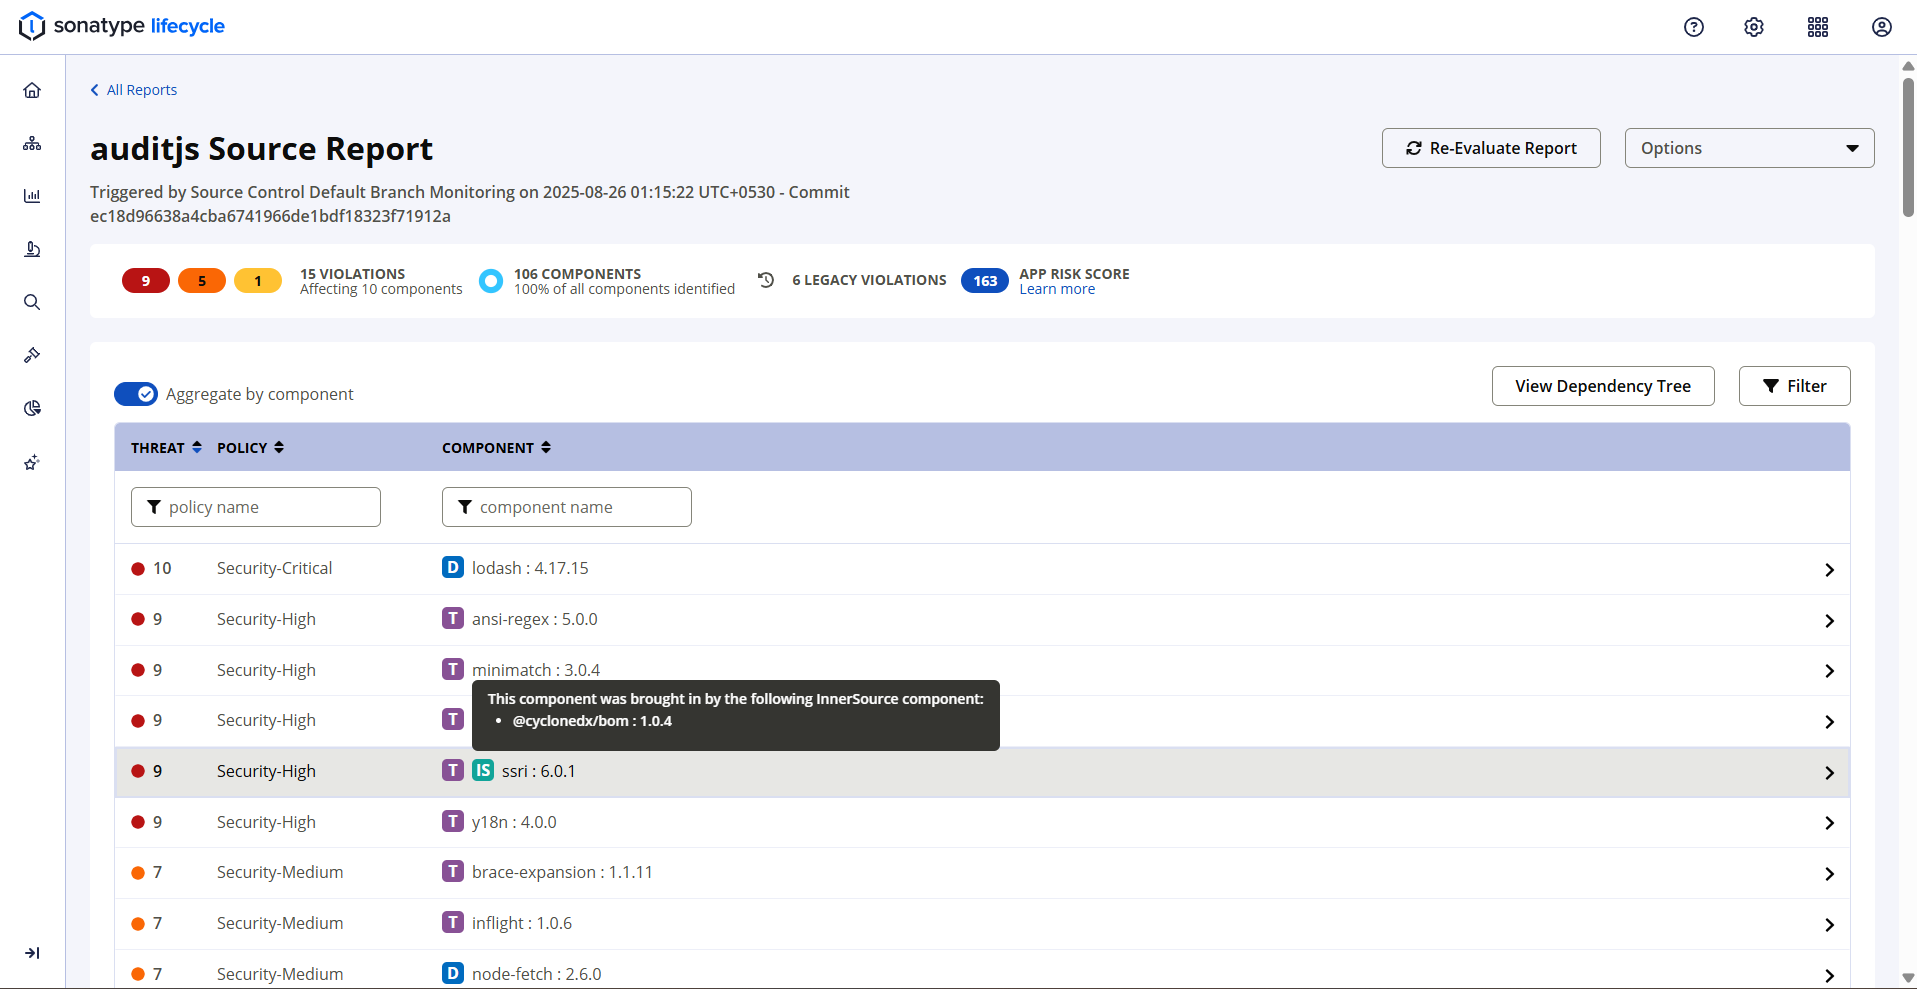1917x989 pixels.
Task: Expand inflight row chevron
Action: 1829,925
